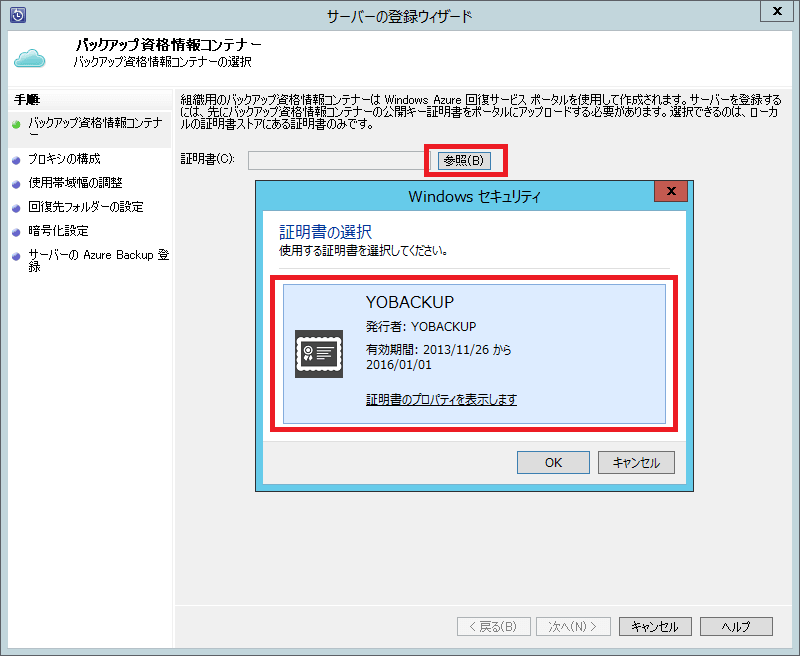Open 証明書のプロパティを表示します link
This screenshot has width=800, height=656.
coord(440,398)
